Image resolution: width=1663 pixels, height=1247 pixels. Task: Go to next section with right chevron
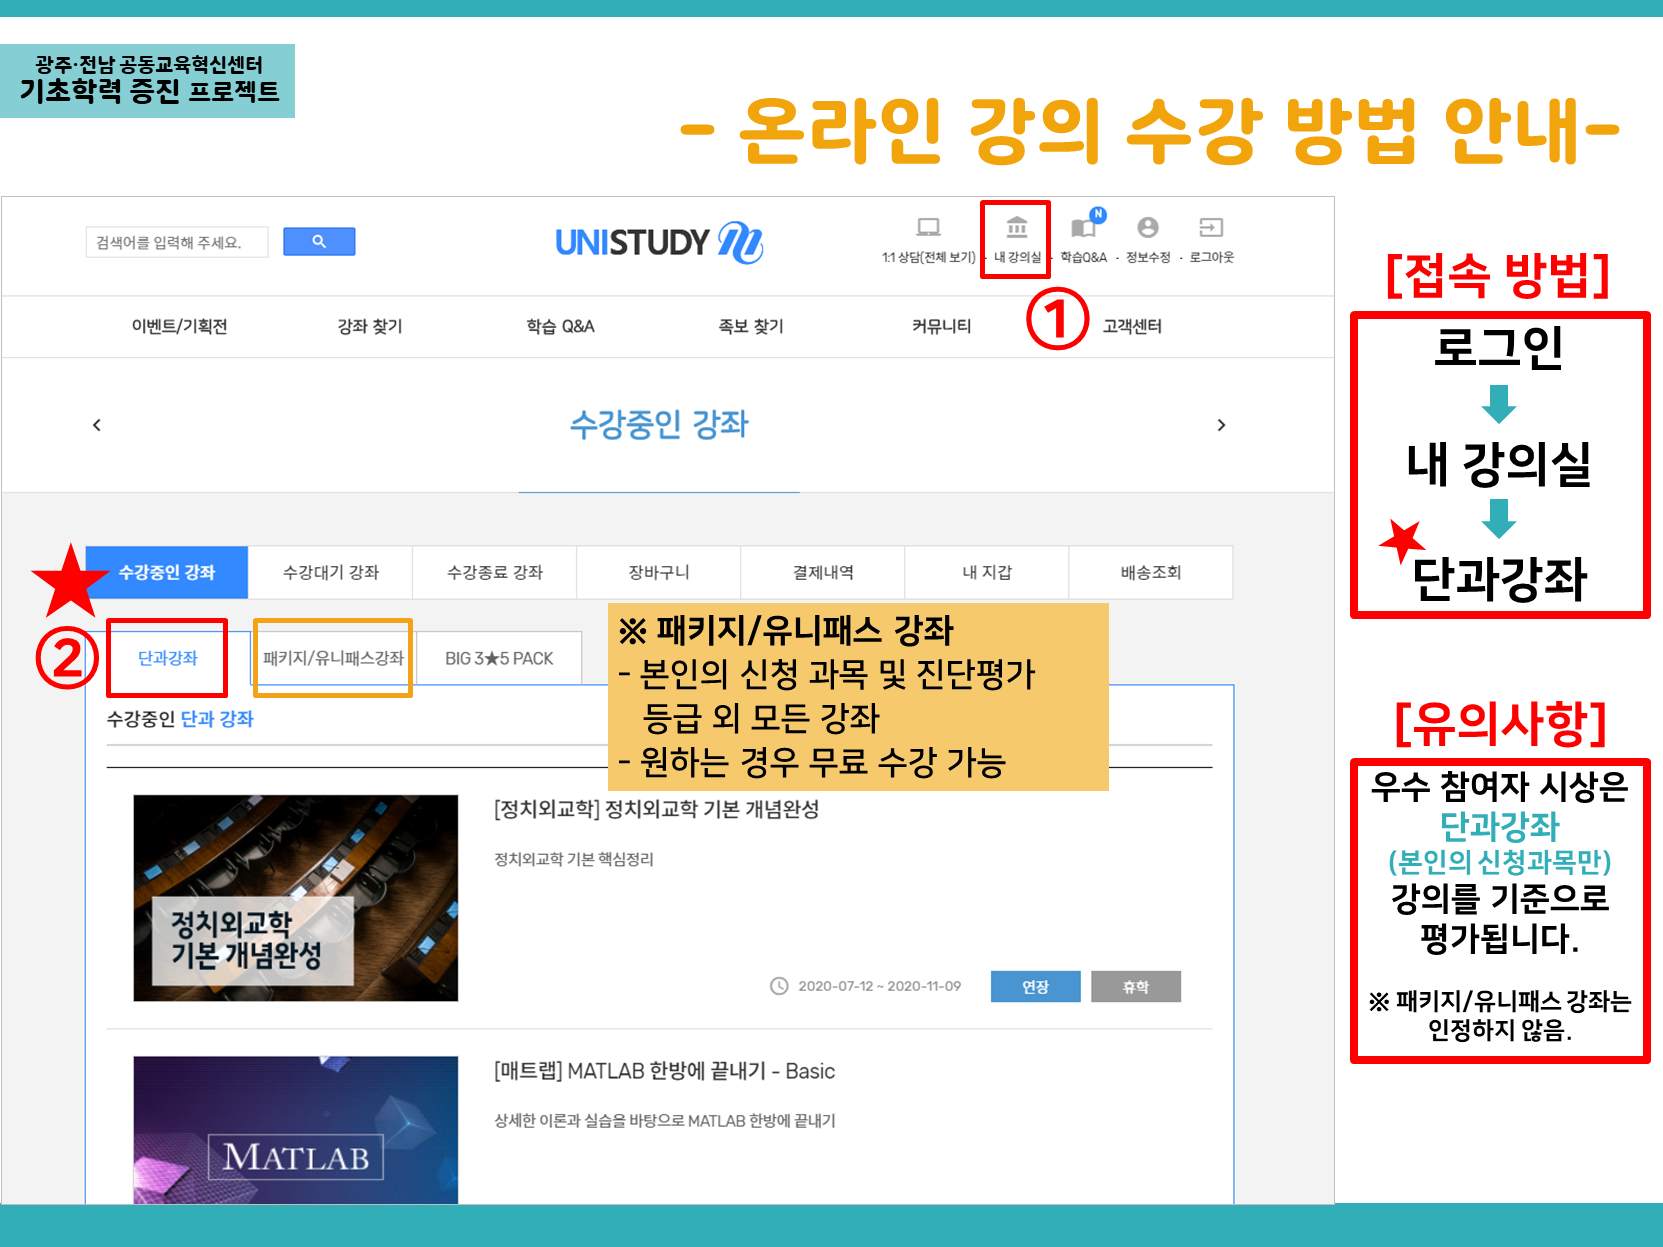(x=1221, y=425)
